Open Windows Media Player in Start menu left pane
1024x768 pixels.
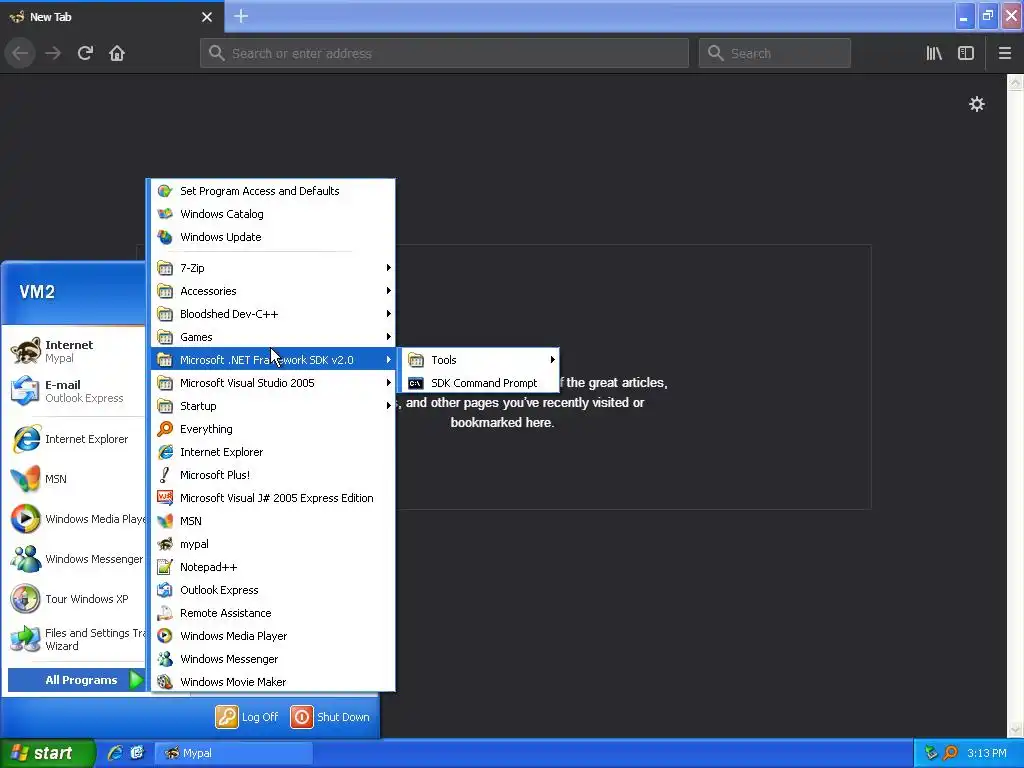point(76,519)
